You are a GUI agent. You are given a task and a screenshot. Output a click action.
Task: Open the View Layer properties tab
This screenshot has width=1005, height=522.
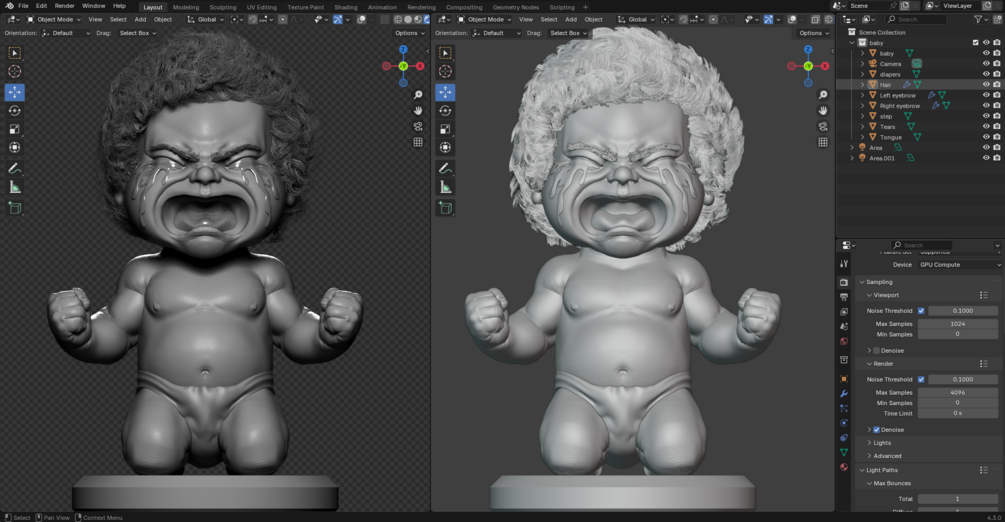[844, 312]
